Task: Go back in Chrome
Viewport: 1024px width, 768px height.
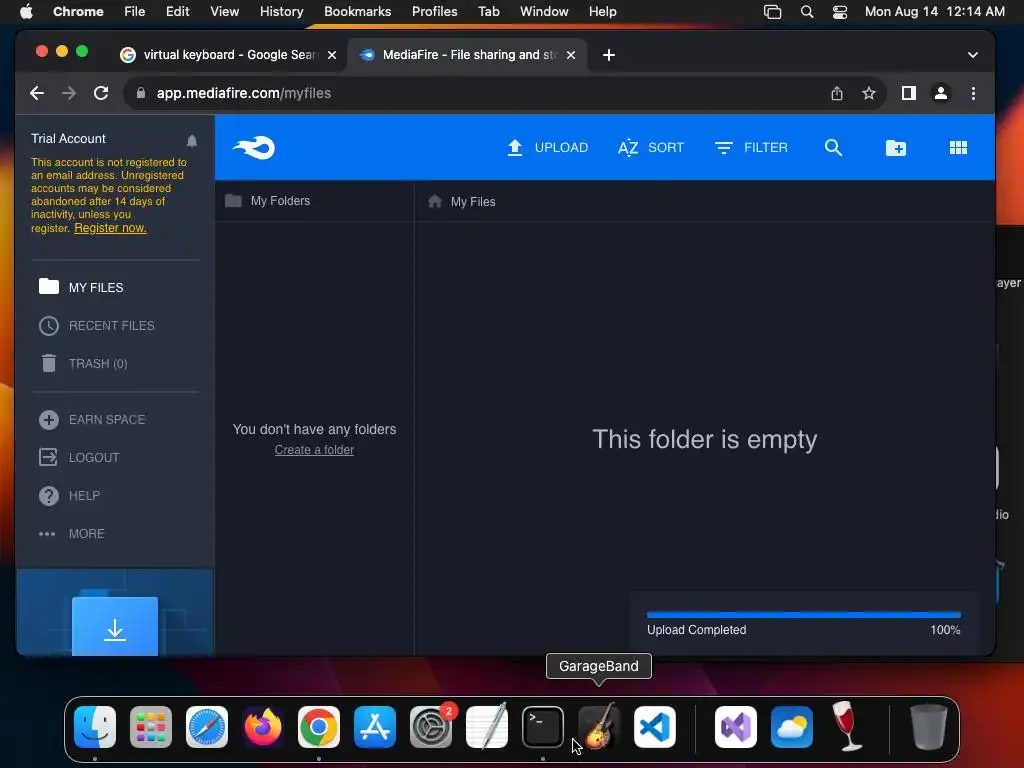Action: pyautogui.click(x=37, y=93)
